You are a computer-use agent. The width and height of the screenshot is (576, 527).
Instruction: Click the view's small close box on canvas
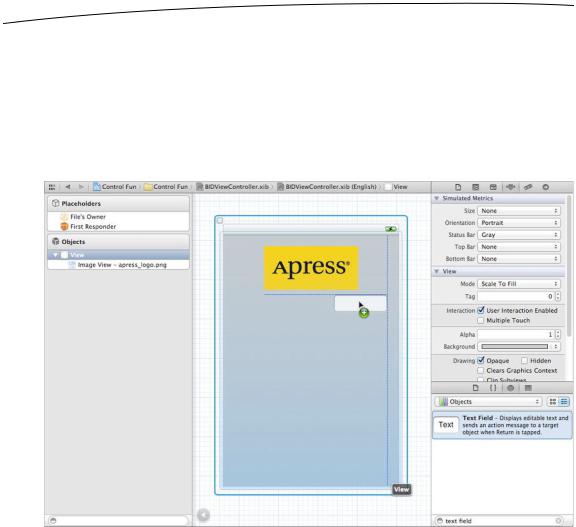(220, 220)
